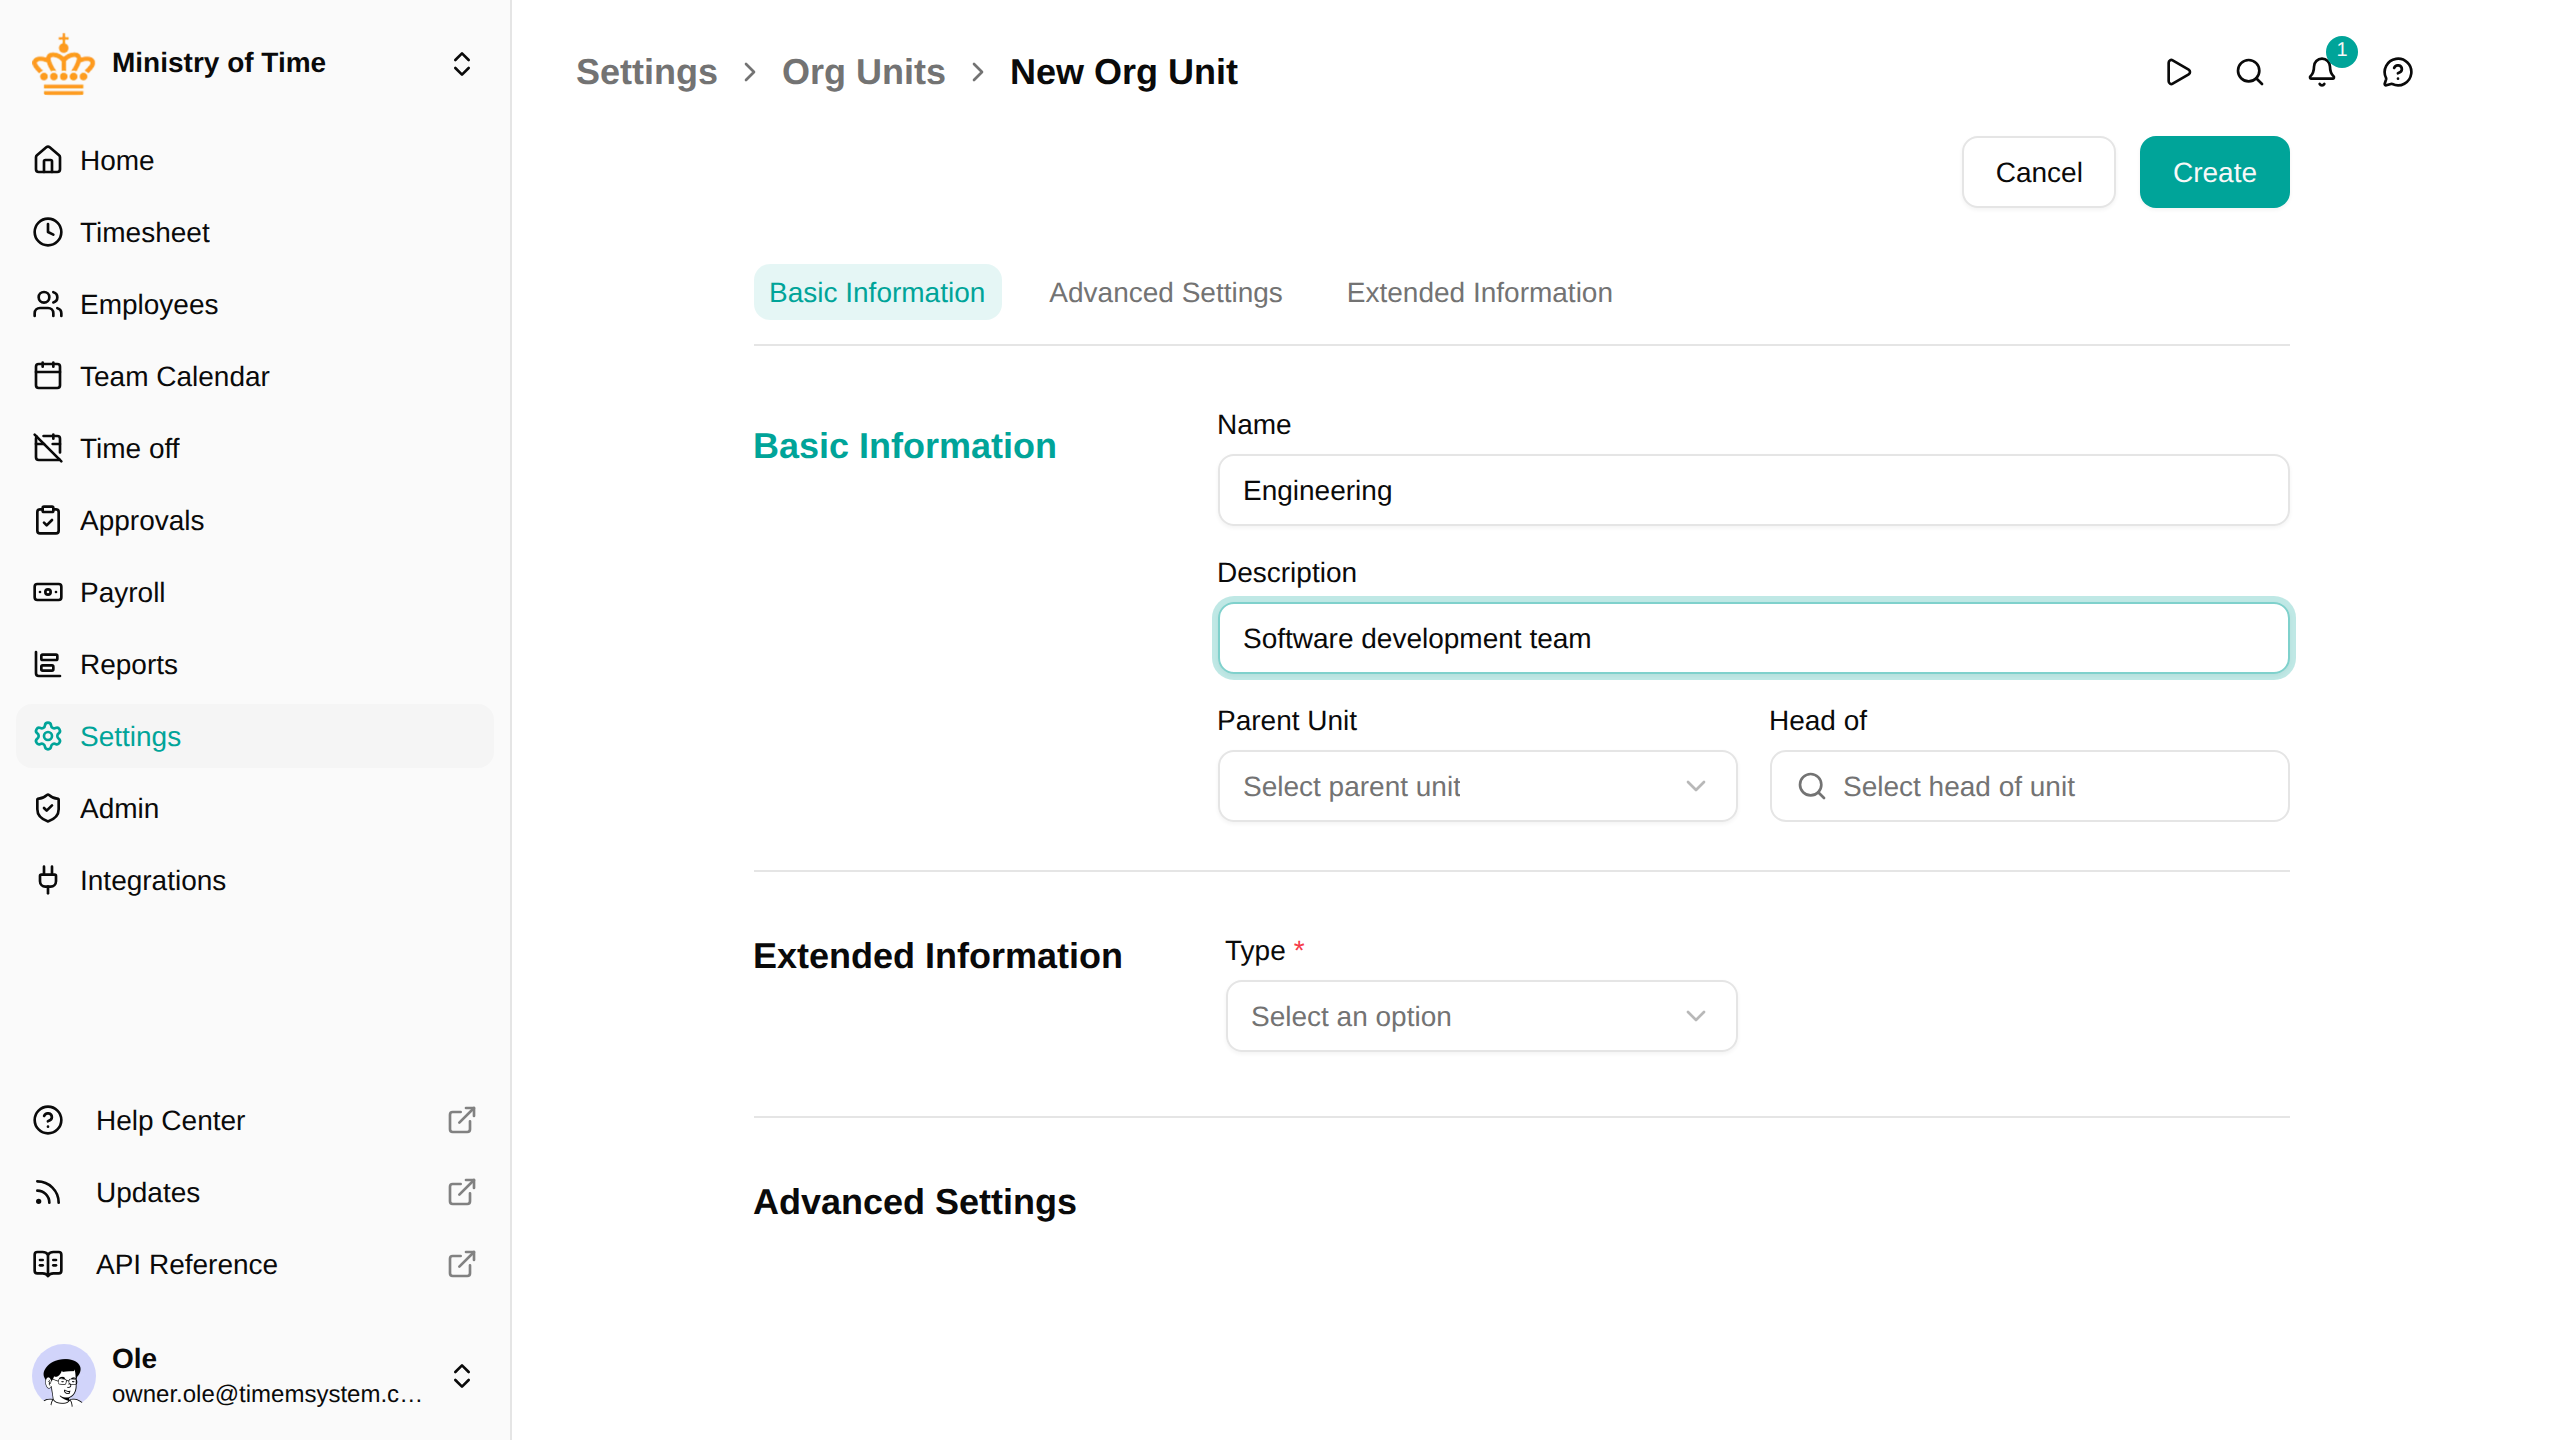Click the Create button

click(2214, 172)
